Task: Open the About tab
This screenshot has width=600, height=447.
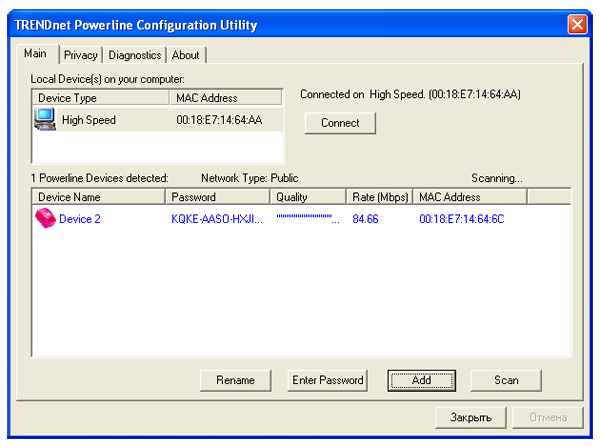Action: [186, 55]
